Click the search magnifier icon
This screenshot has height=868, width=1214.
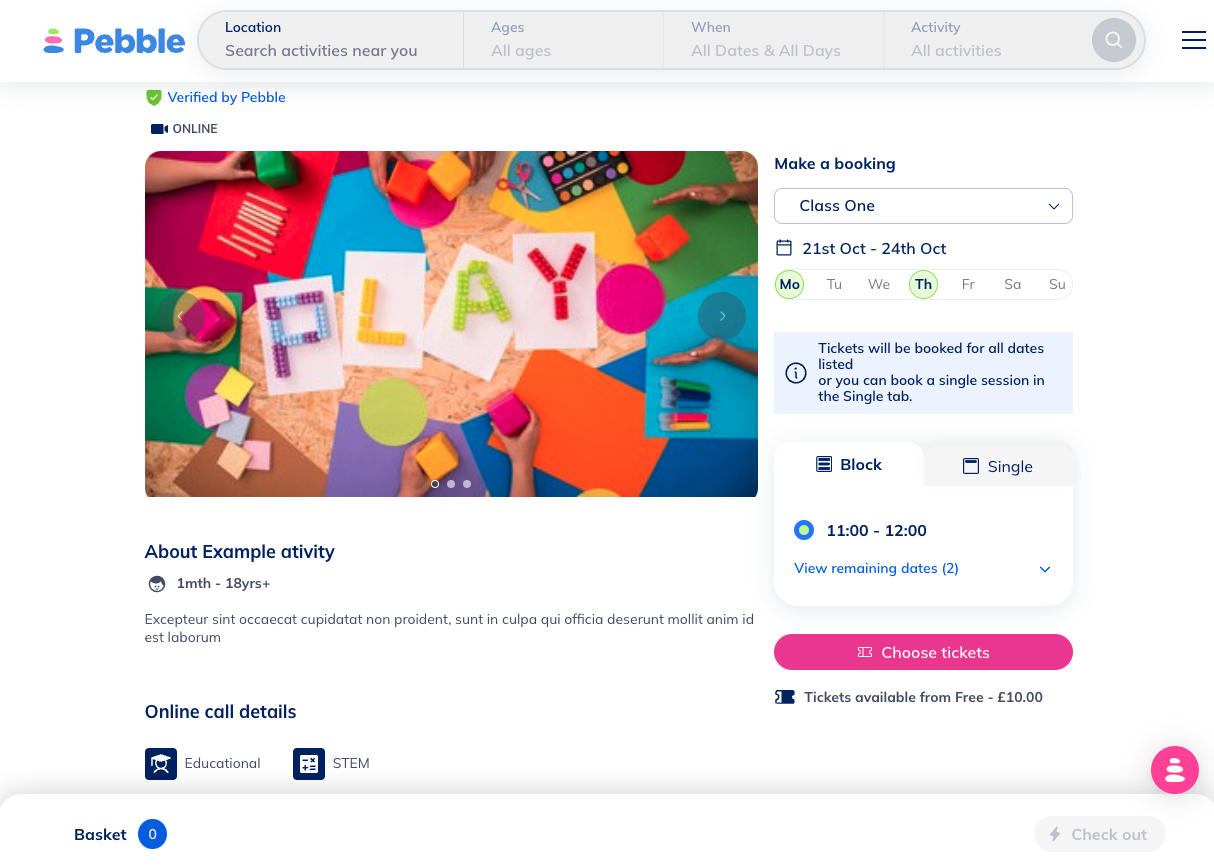tap(1113, 41)
